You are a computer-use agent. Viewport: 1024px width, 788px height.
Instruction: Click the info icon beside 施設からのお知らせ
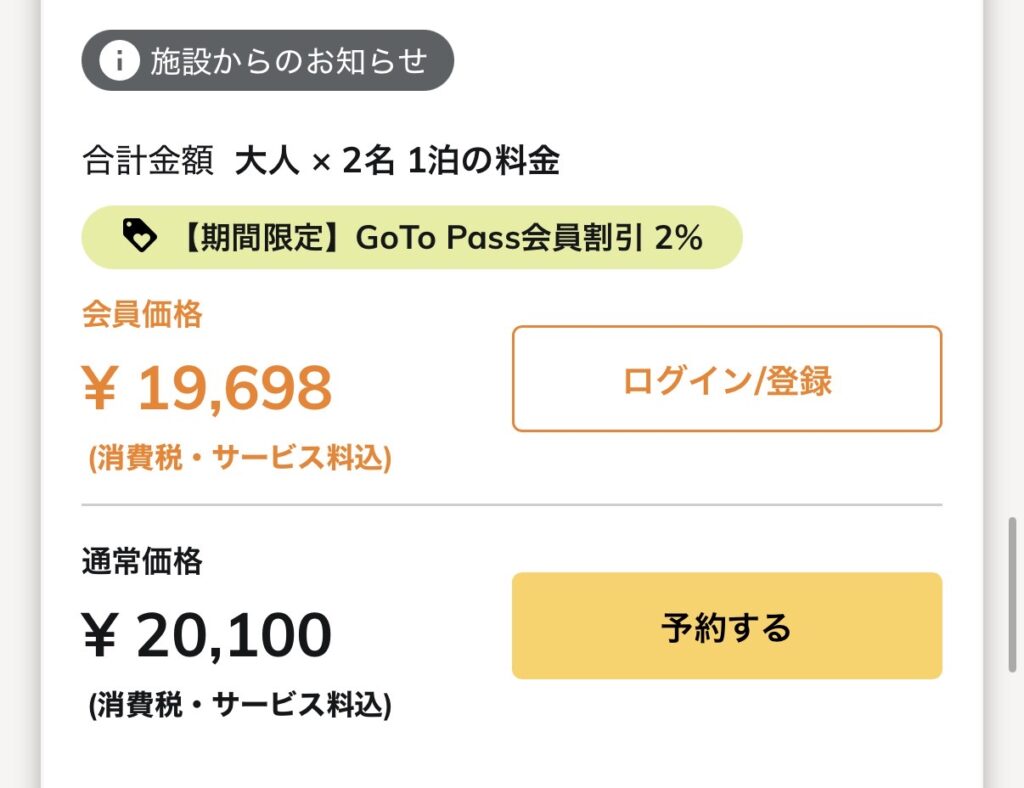tap(119, 61)
